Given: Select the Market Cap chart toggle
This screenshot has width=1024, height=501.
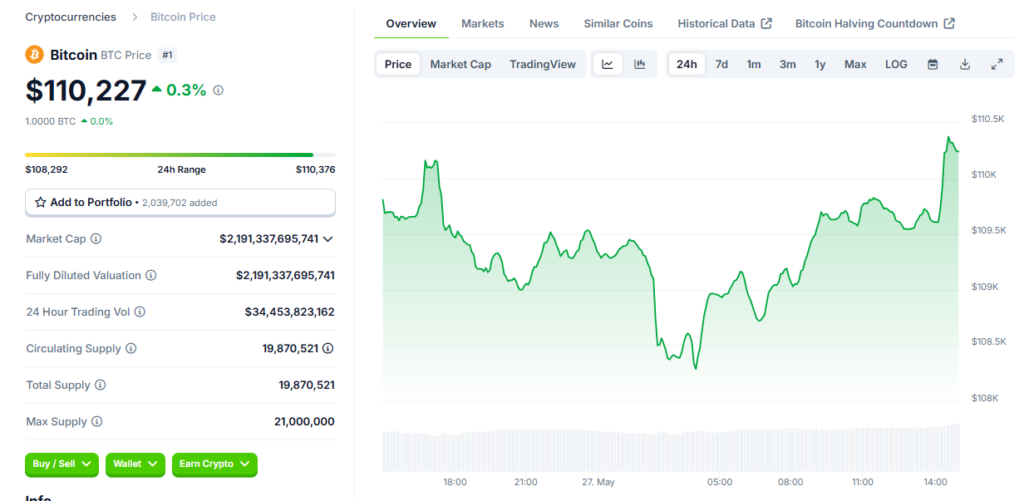Looking at the screenshot, I should 460,64.
